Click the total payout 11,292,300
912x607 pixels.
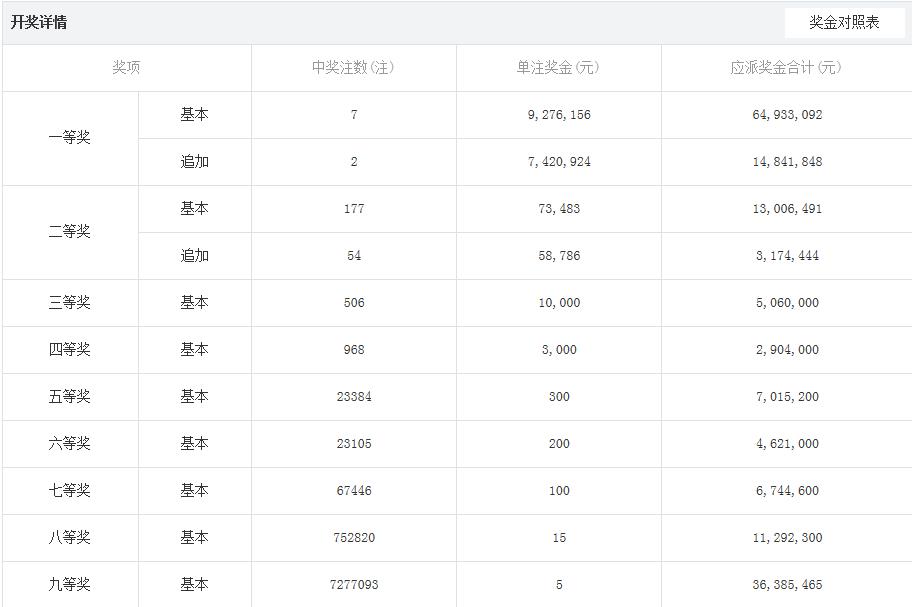click(x=787, y=538)
